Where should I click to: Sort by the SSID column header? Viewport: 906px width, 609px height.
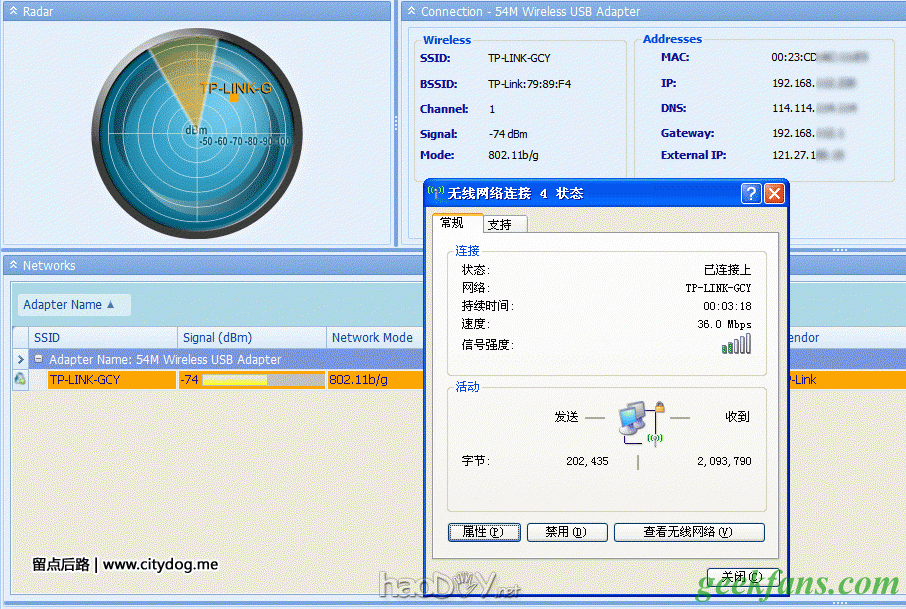click(47, 338)
